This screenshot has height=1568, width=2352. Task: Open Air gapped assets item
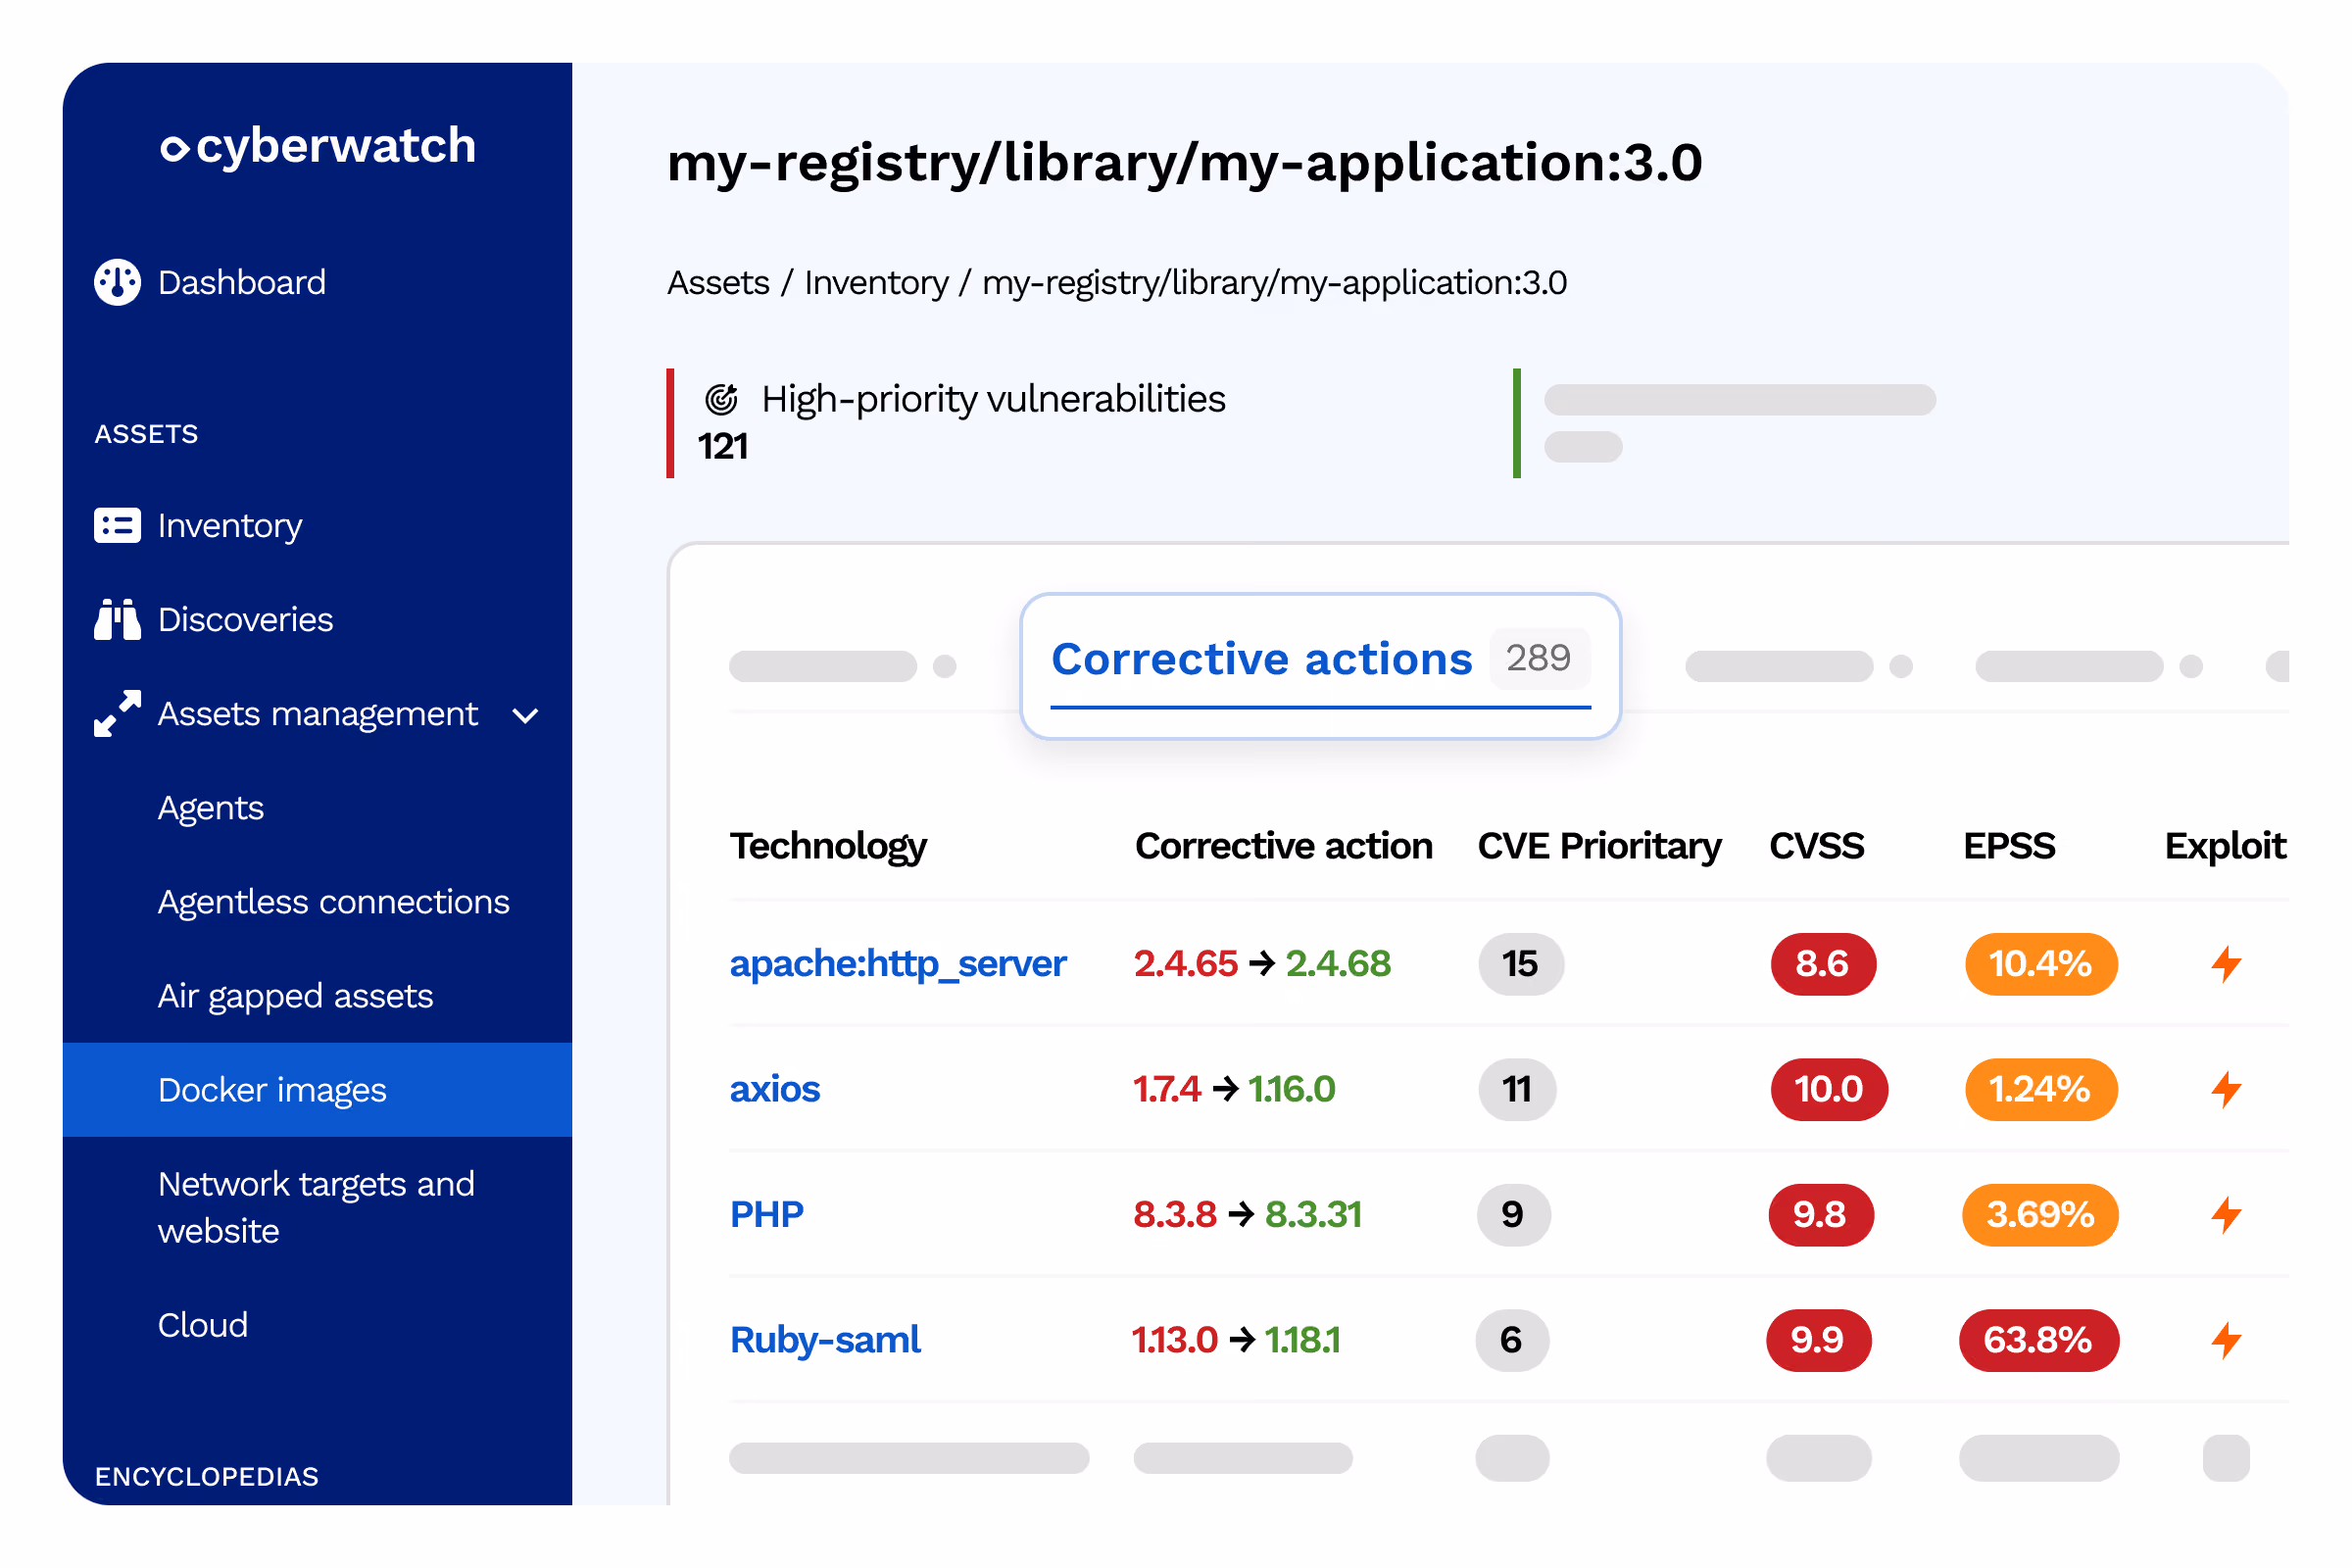pos(295,996)
